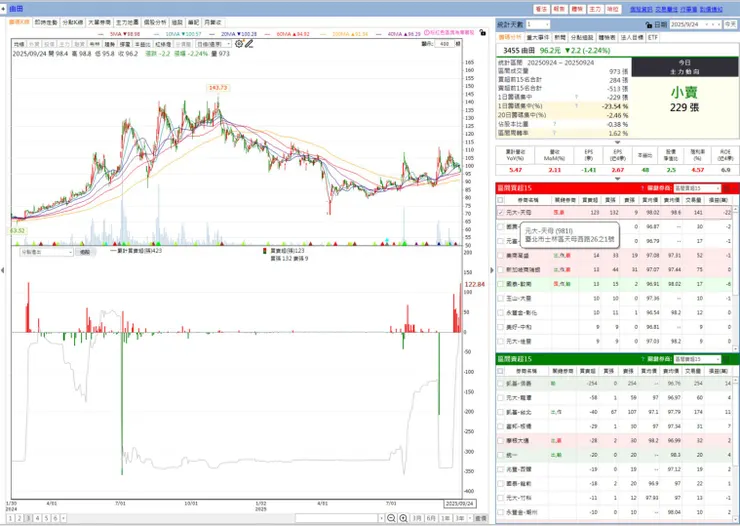This screenshot has width=740, height=526.
Task: Collapse the chart using the left edge arrow
Action: [x=3, y=270]
